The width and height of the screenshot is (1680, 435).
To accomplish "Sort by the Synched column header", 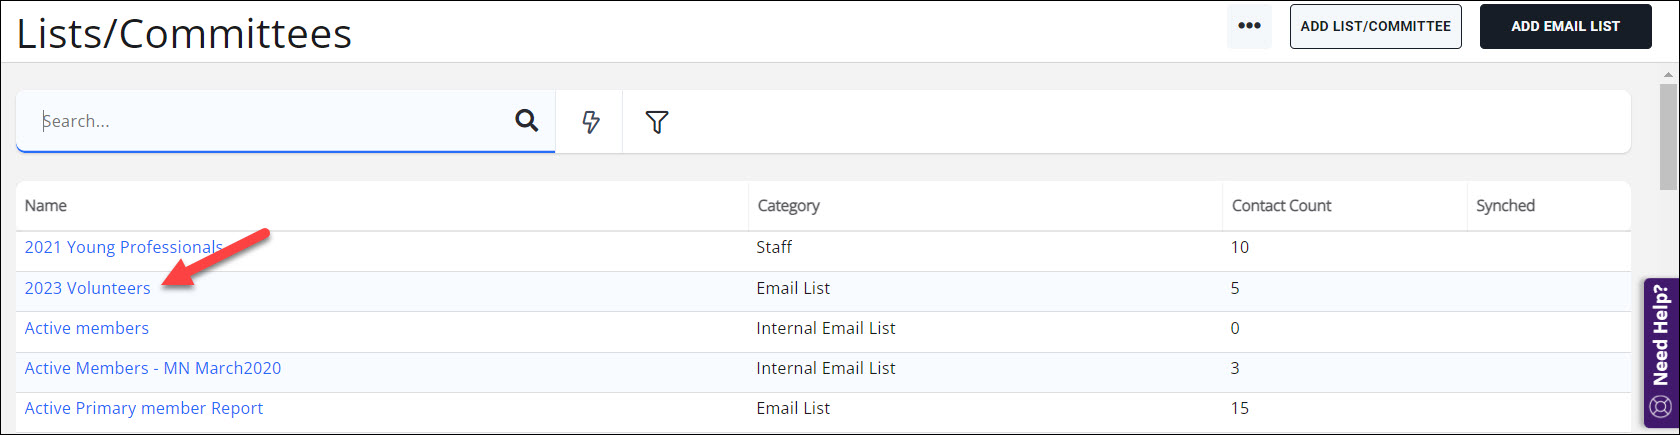I will click(1505, 206).
